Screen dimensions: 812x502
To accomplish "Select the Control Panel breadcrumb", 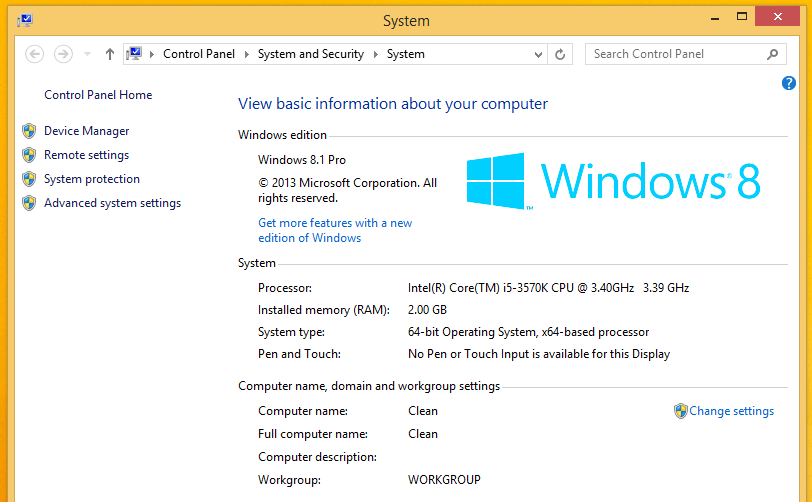I will pos(198,54).
